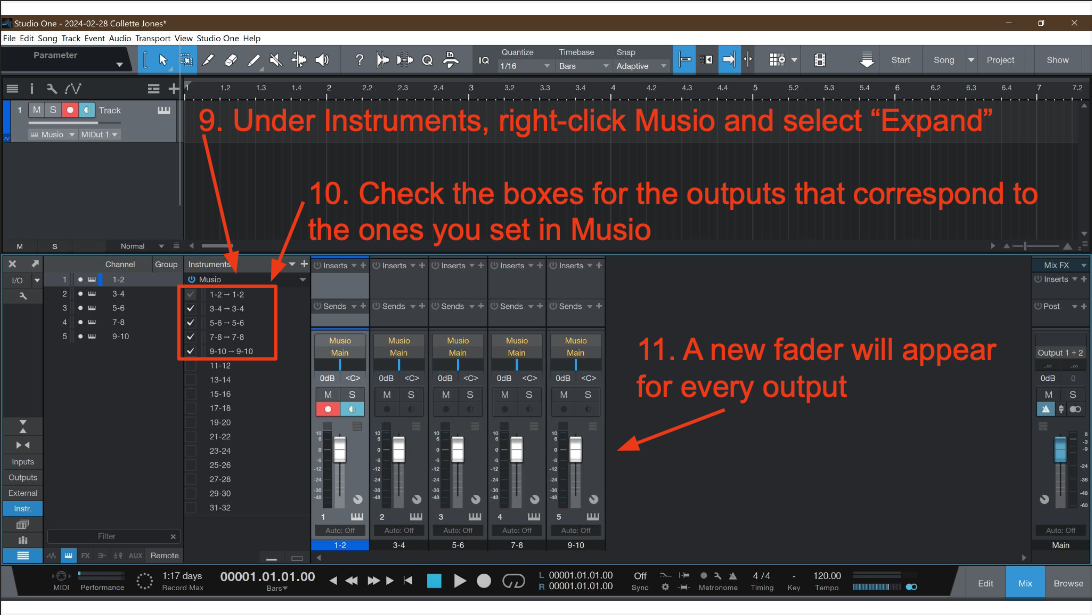Click the track list icon above the tracks
The height and width of the screenshot is (615, 1092).
pos(13,88)
